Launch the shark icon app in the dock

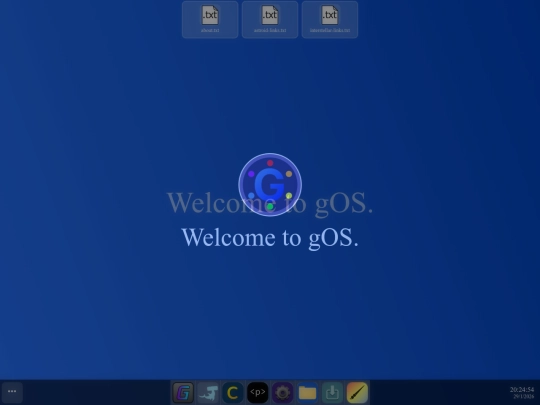point(208,392)
